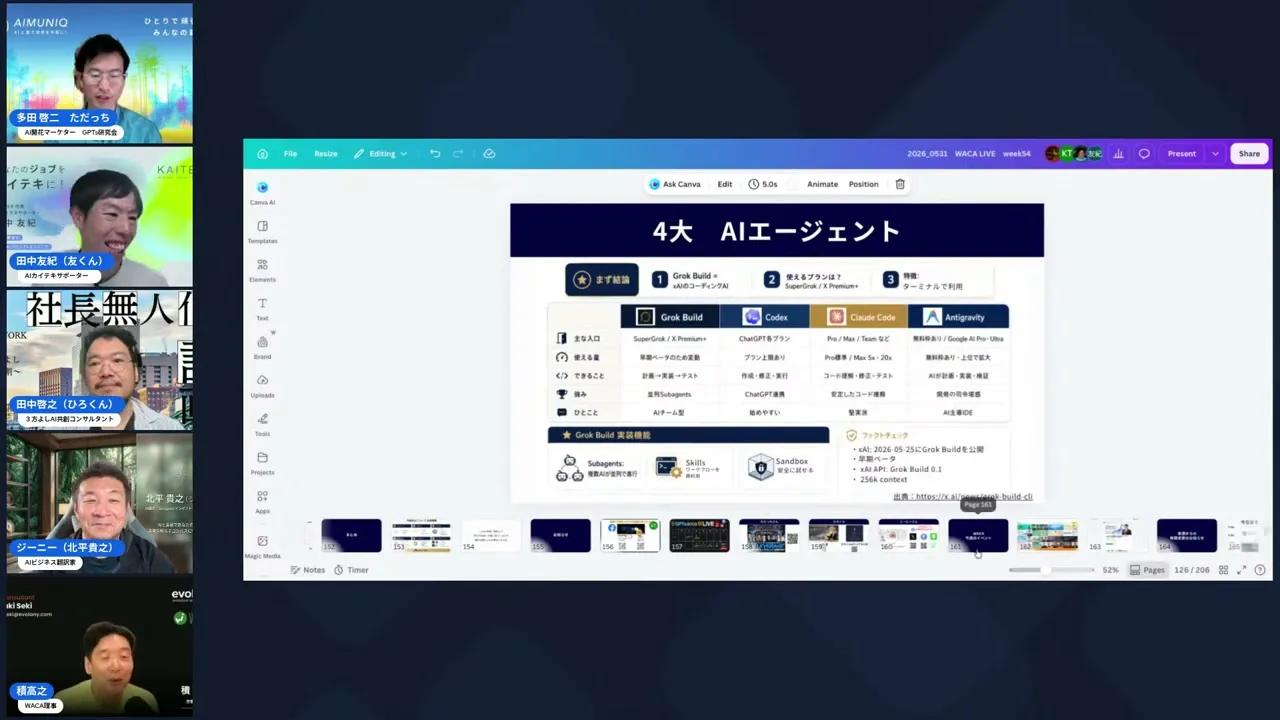Start presentation with Present button
The image size is (1280, 720).
1182,154
